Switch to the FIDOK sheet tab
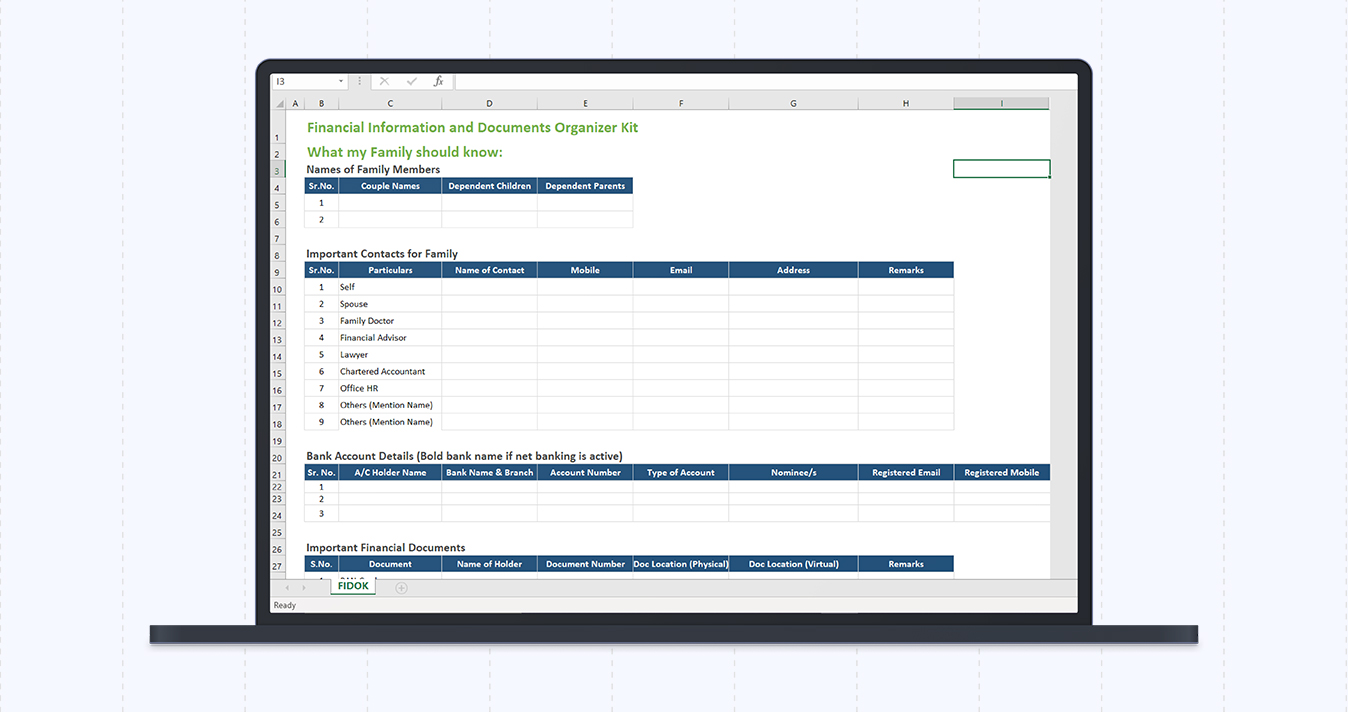Image resolution: width=1348 pixels, height=712 pixels. click(x=353, y=586)
